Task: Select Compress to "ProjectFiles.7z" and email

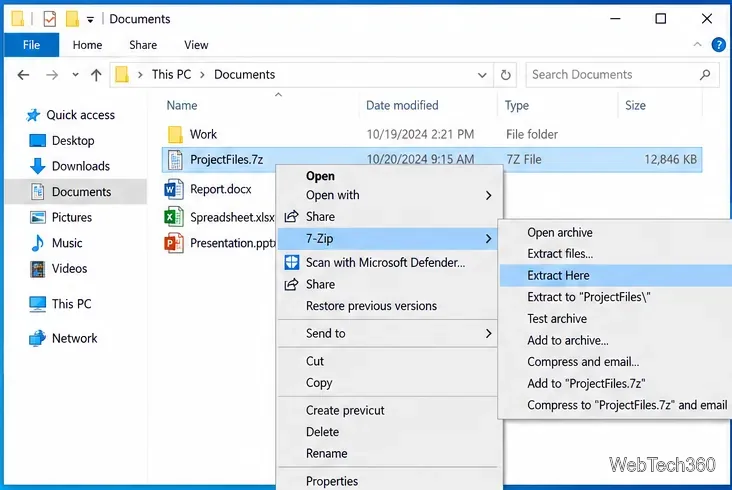Action: click(x=627, y=405)
